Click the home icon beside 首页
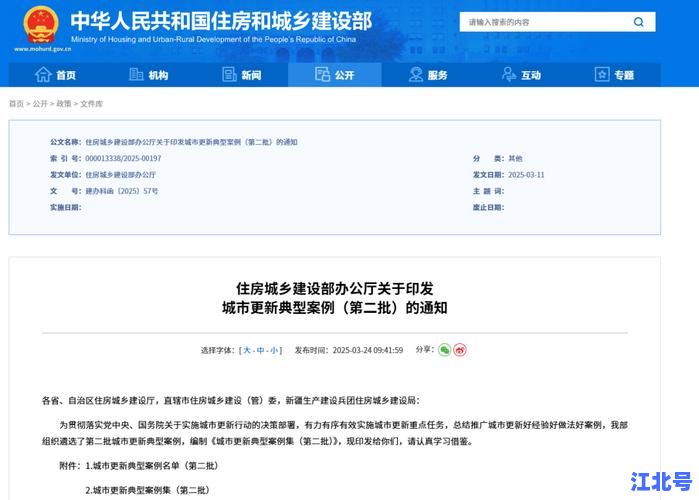 coord(43,74)
